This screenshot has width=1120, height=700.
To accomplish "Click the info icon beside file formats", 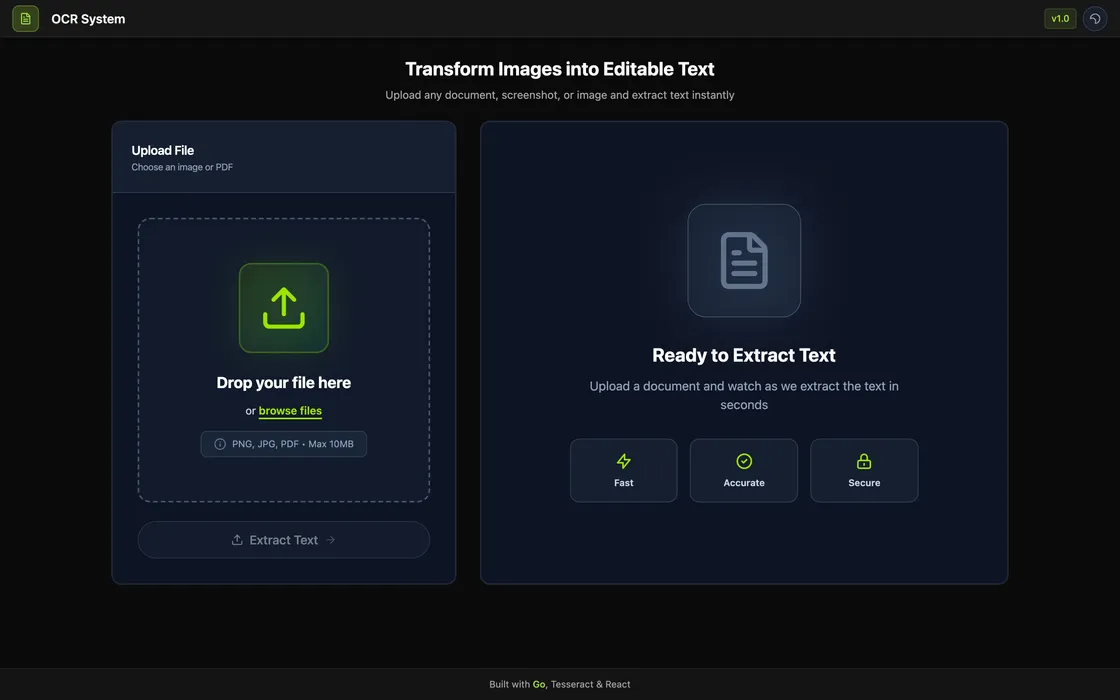I will 220,444.
